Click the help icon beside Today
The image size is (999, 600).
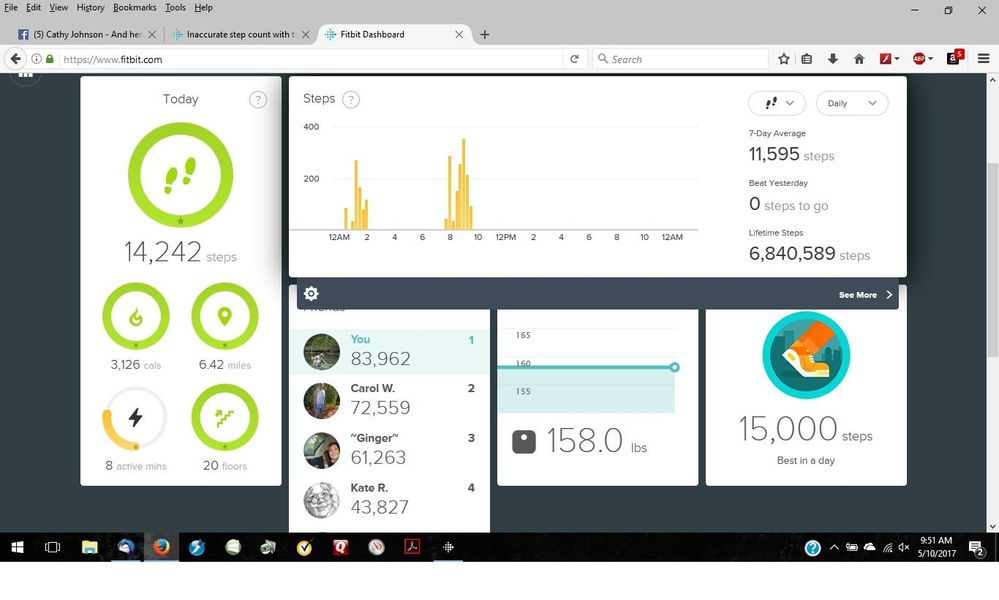point(258,100)
